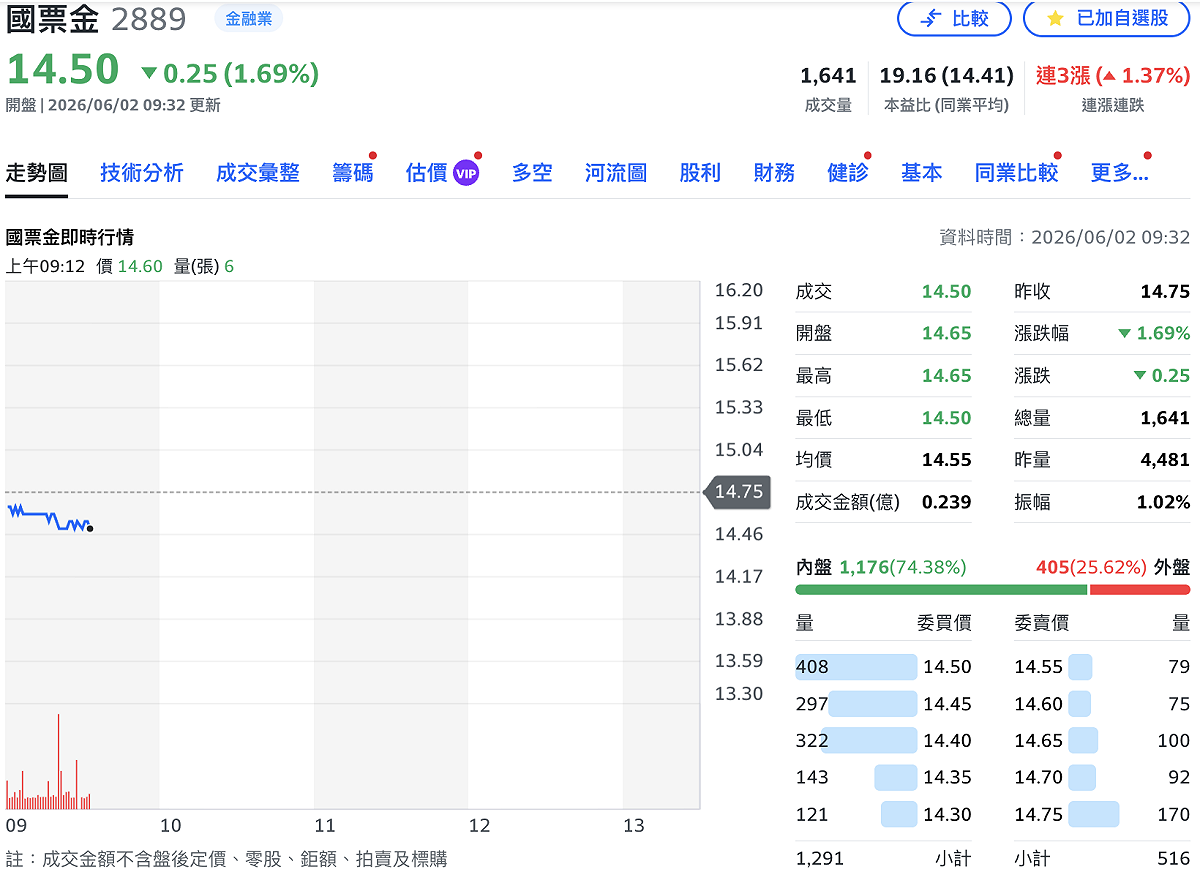Click the bid row at 14.45

[884, 704]
